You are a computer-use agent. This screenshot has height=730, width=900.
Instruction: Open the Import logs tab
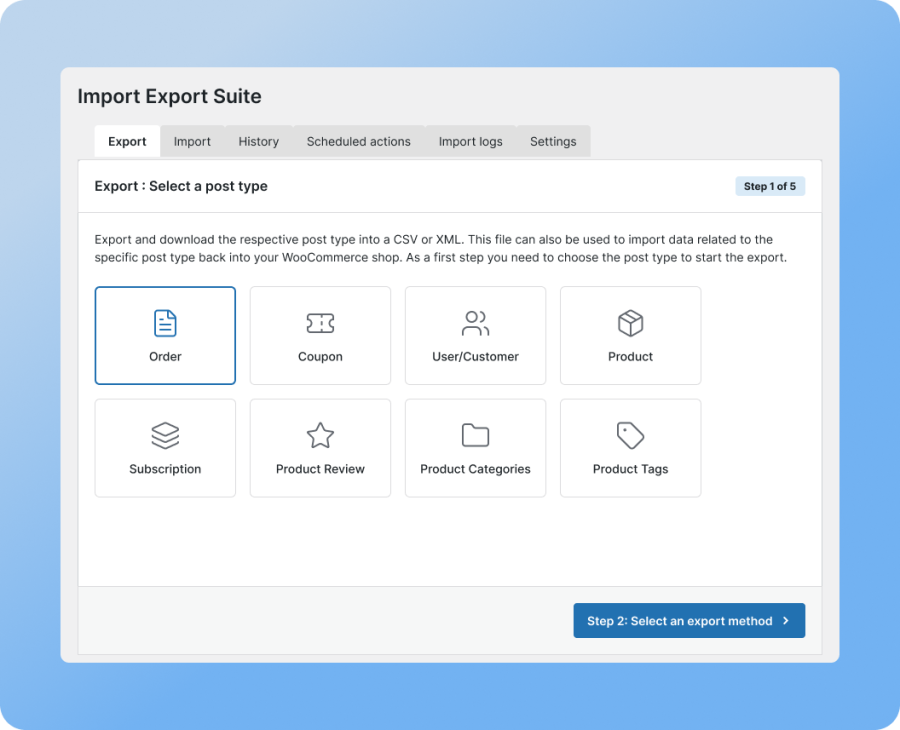470,141
